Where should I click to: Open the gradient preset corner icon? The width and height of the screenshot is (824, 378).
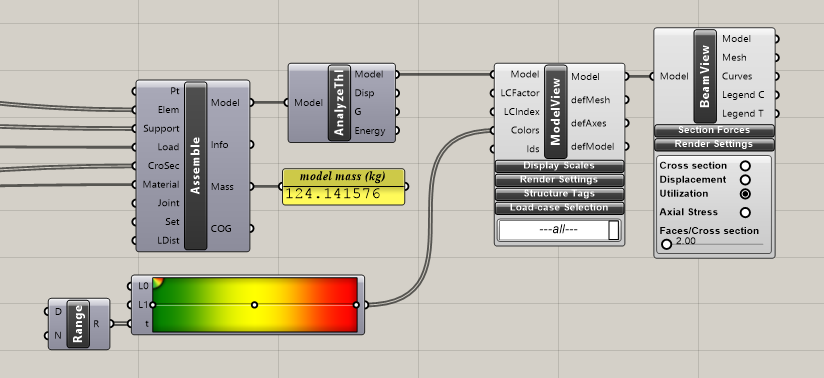coord(157,282)
